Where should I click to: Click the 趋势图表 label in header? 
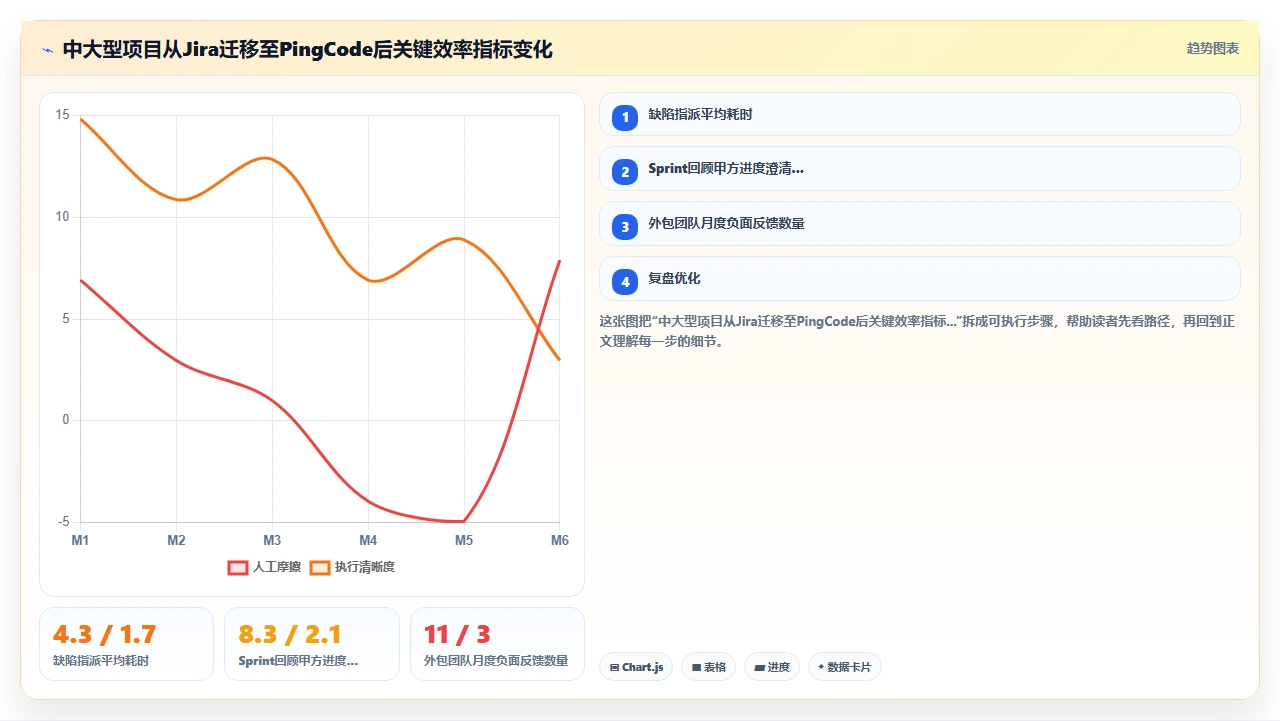(x=1213, y=48)
